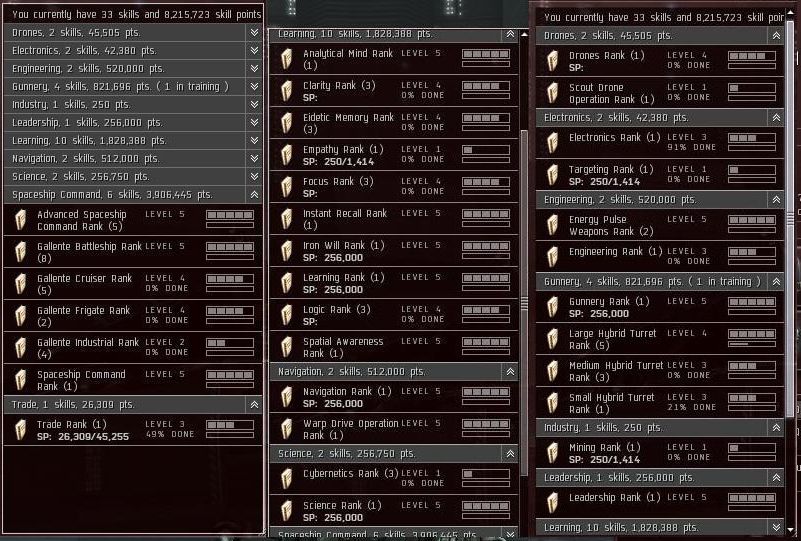The image size is (801, 541).
Task: Expand the Drones group in the left panel
Action: pos(254,32)
